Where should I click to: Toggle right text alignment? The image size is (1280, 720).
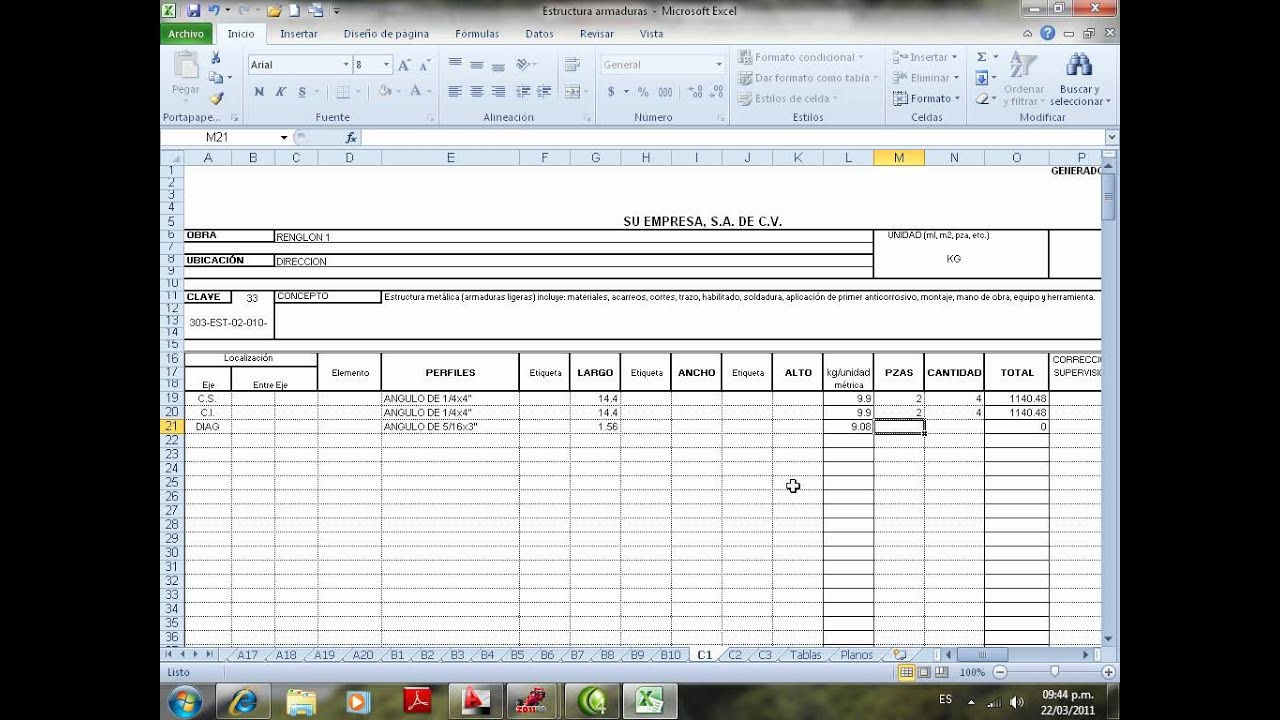pyautogui.click(x=498, y=92)
